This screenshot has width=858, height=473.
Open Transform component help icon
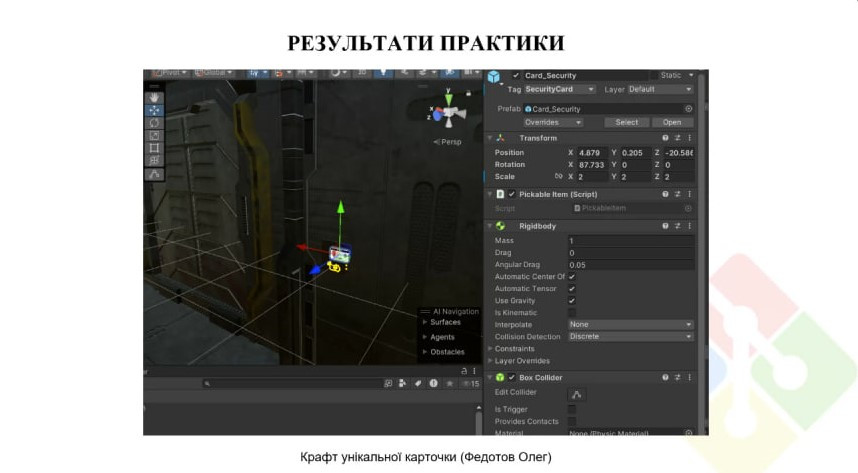(665, 138)
